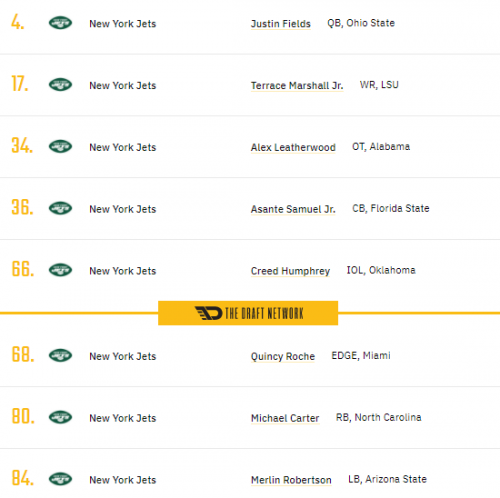Open the Alex Leatherwood player link
This screenshot has height=498, width=500.
click(x=293, y=147)
